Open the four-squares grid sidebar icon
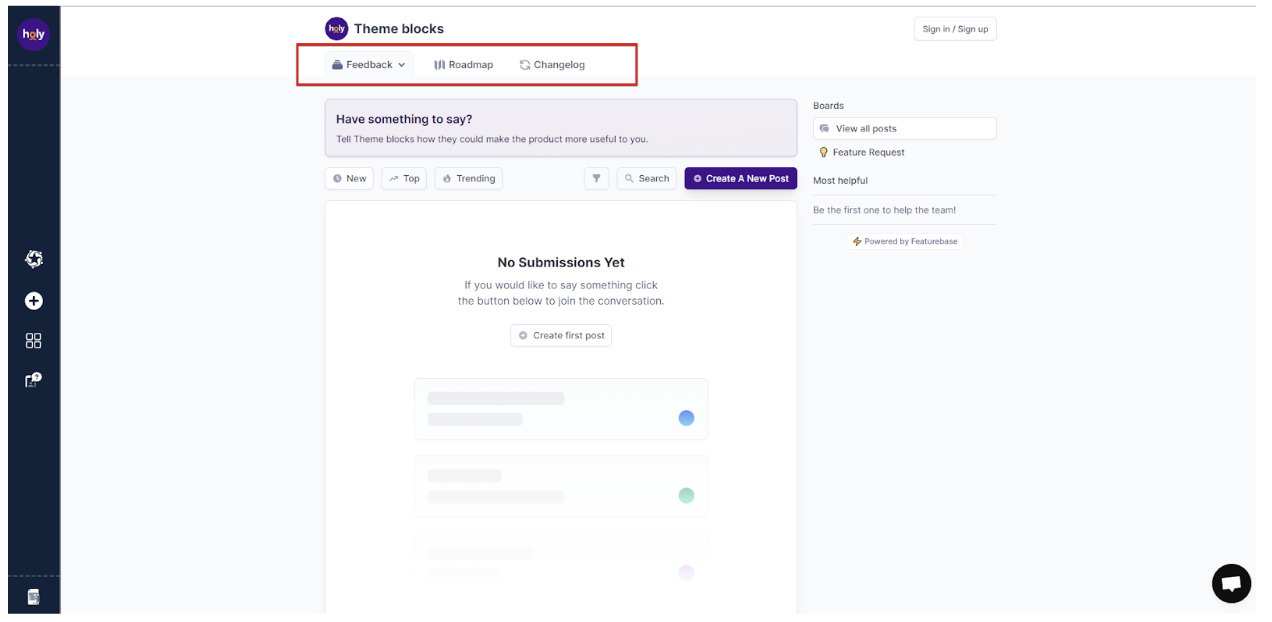This screenshot has height=622, width=1272. click(x=34, y=341)
